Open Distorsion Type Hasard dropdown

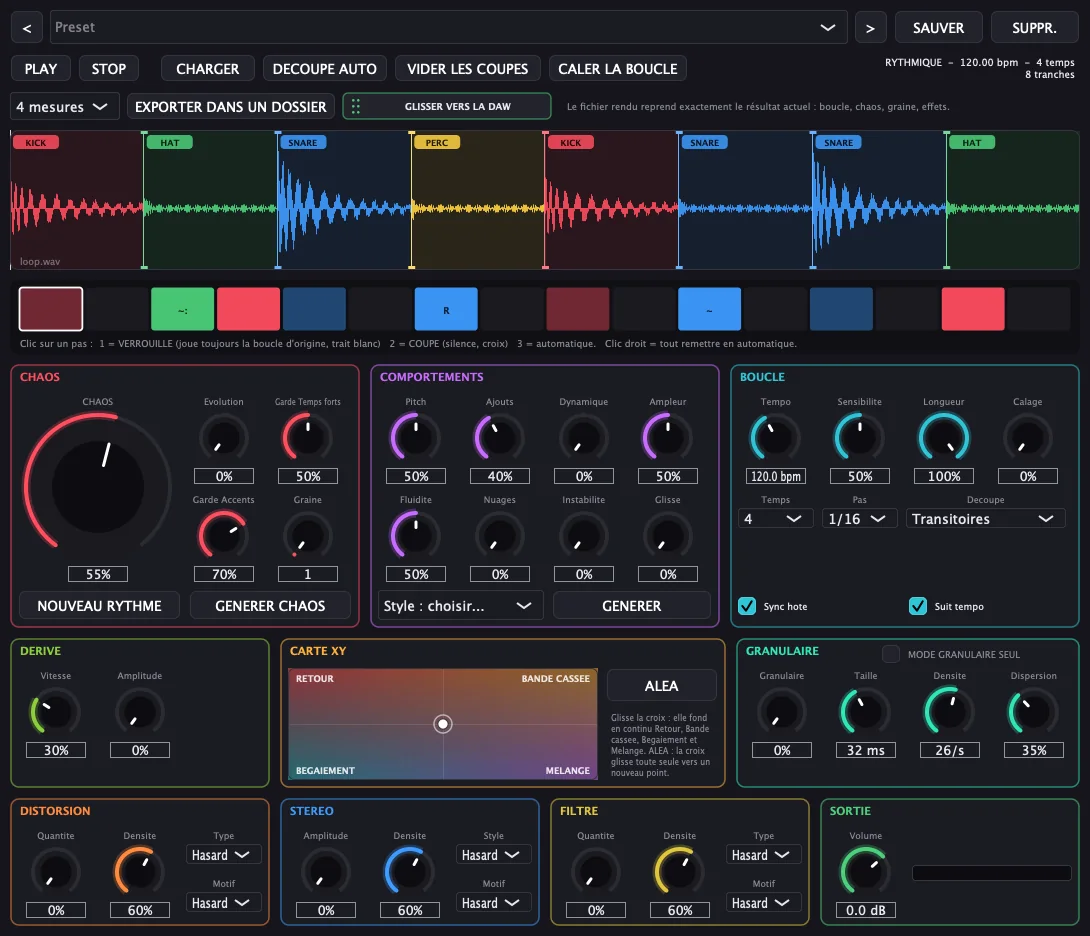pos(224,855)
